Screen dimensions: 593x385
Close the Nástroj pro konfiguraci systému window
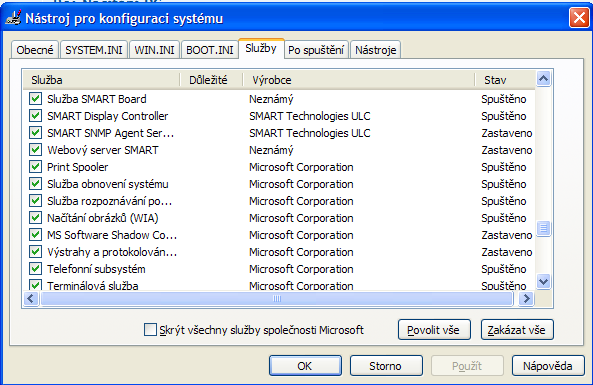coord(579,18)
